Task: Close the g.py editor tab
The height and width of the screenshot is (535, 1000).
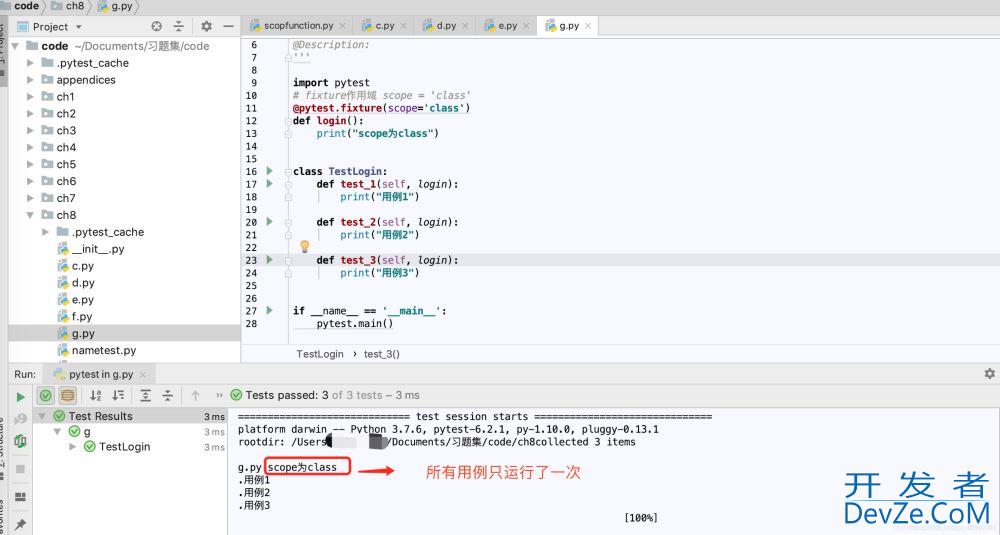Action: [x=588, y=26]
